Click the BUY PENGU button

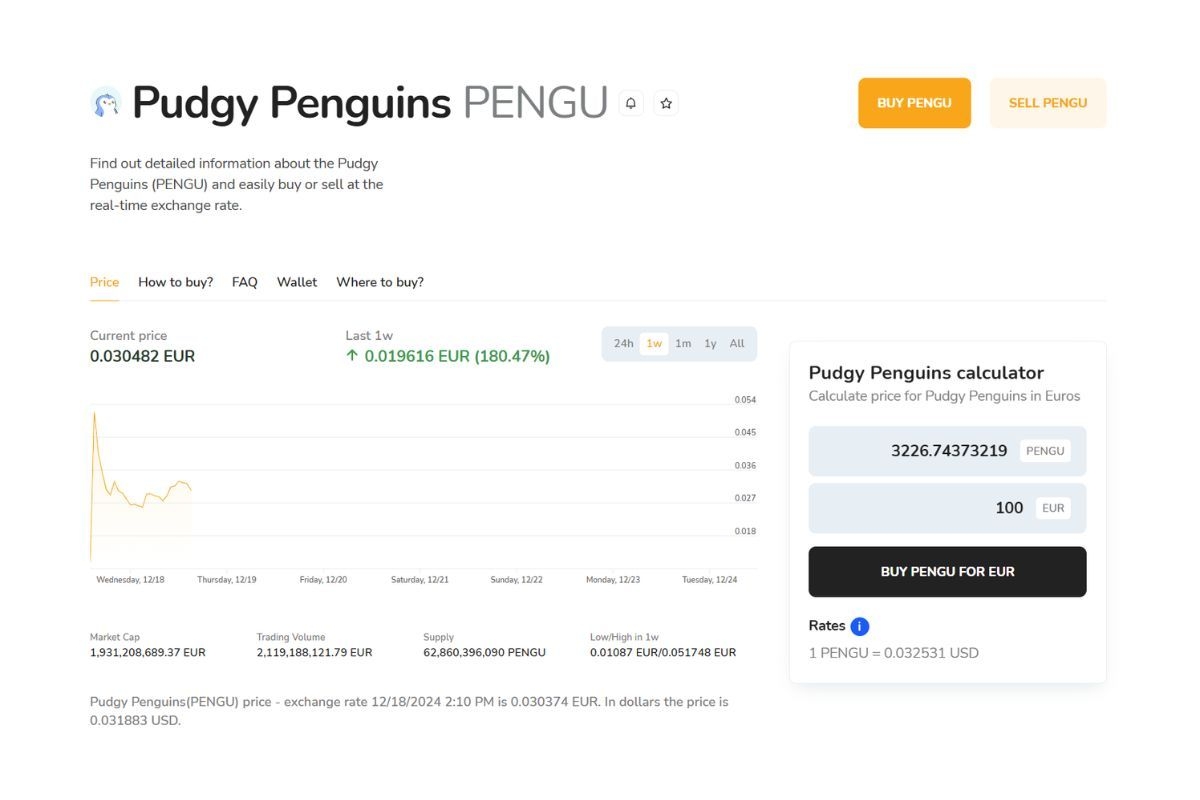(x=913, y=102)
